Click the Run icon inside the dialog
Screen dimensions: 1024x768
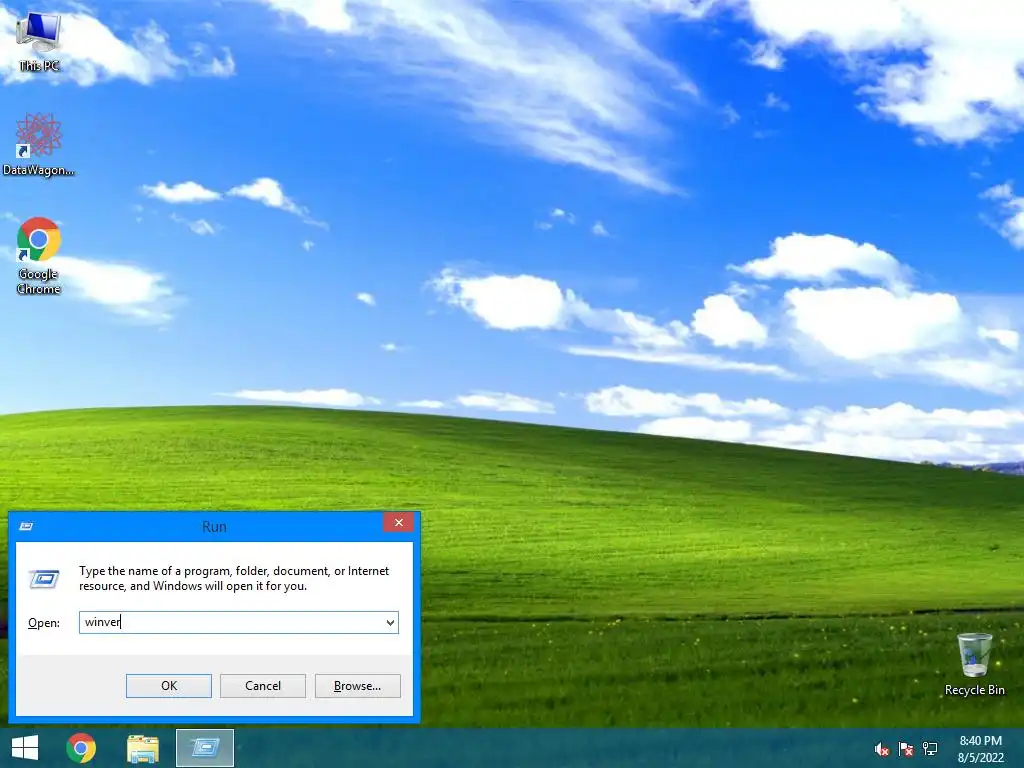44,579
